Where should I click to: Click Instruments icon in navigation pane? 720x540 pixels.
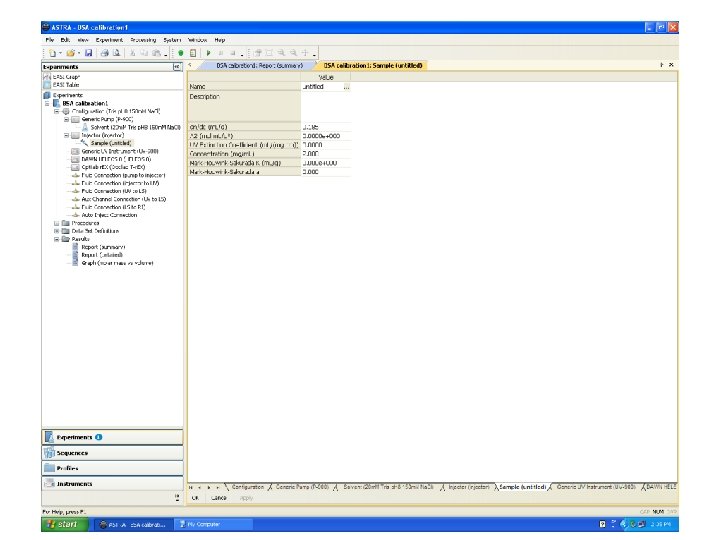coord(49,484)
